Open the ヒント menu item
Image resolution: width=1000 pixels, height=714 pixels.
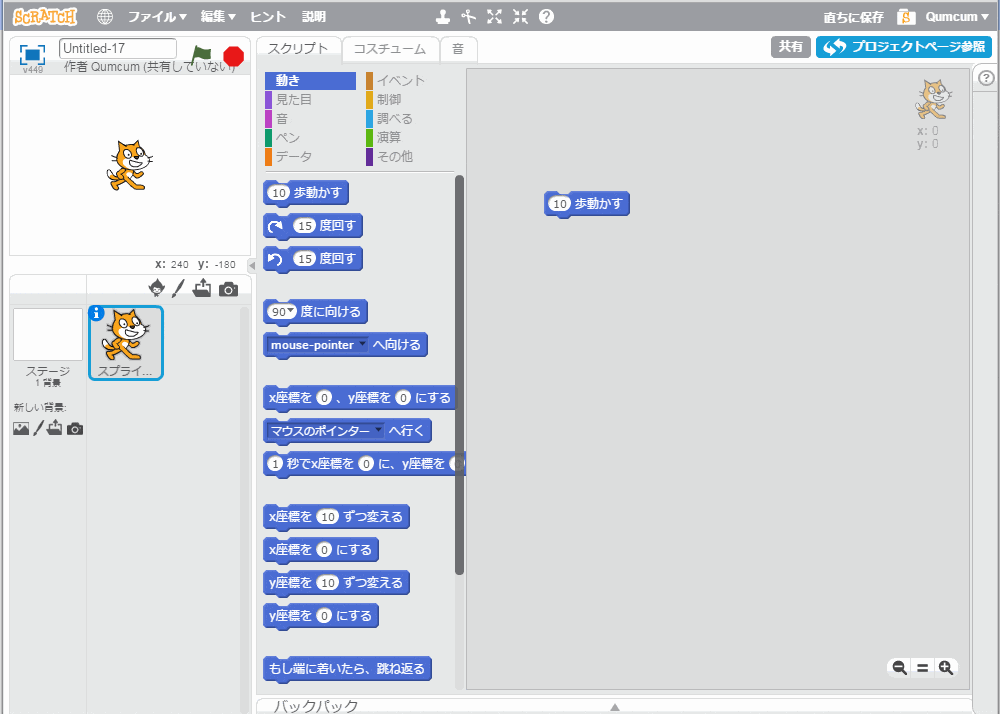coord(268,17)
